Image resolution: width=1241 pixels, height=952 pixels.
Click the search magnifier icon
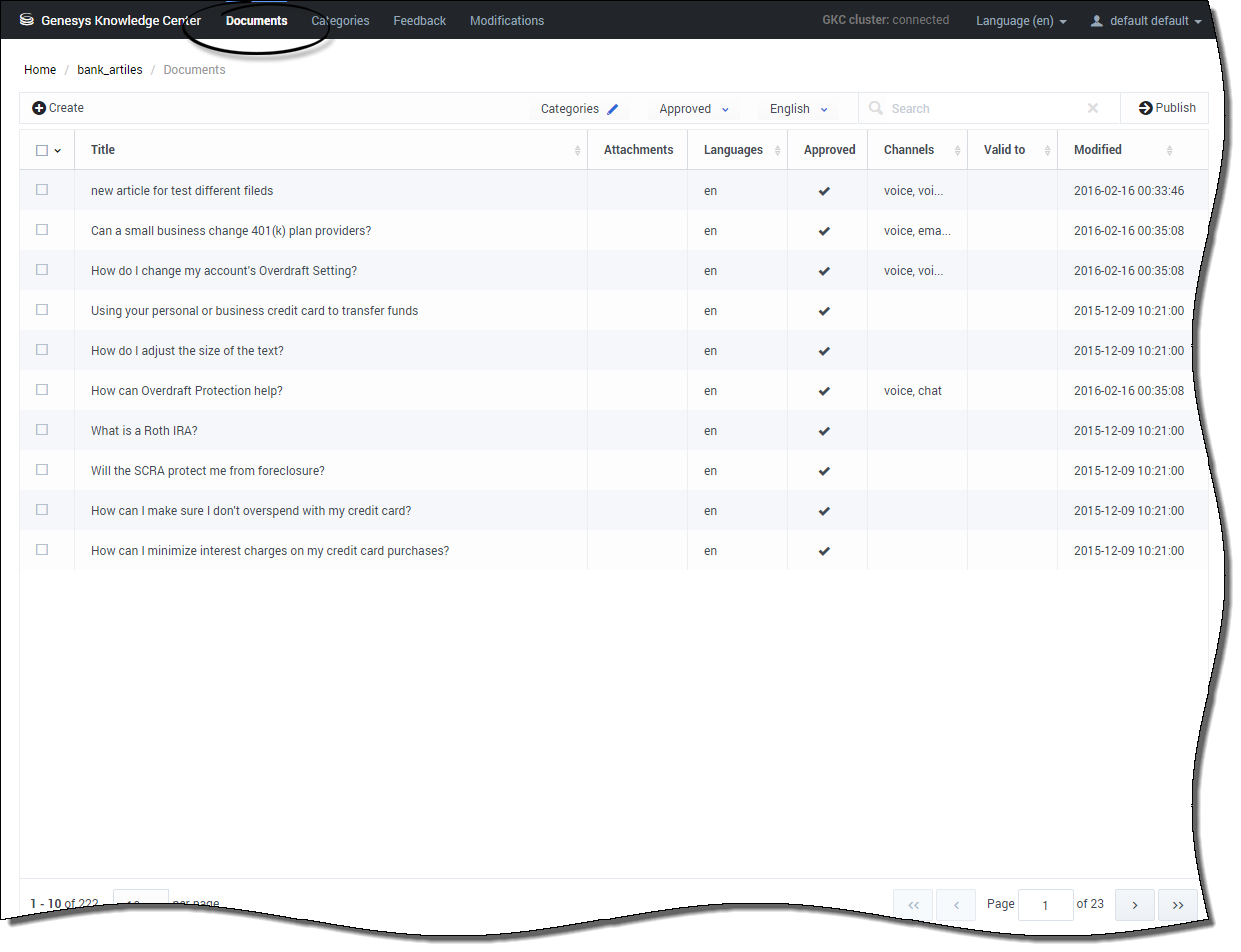click(876, 108)
